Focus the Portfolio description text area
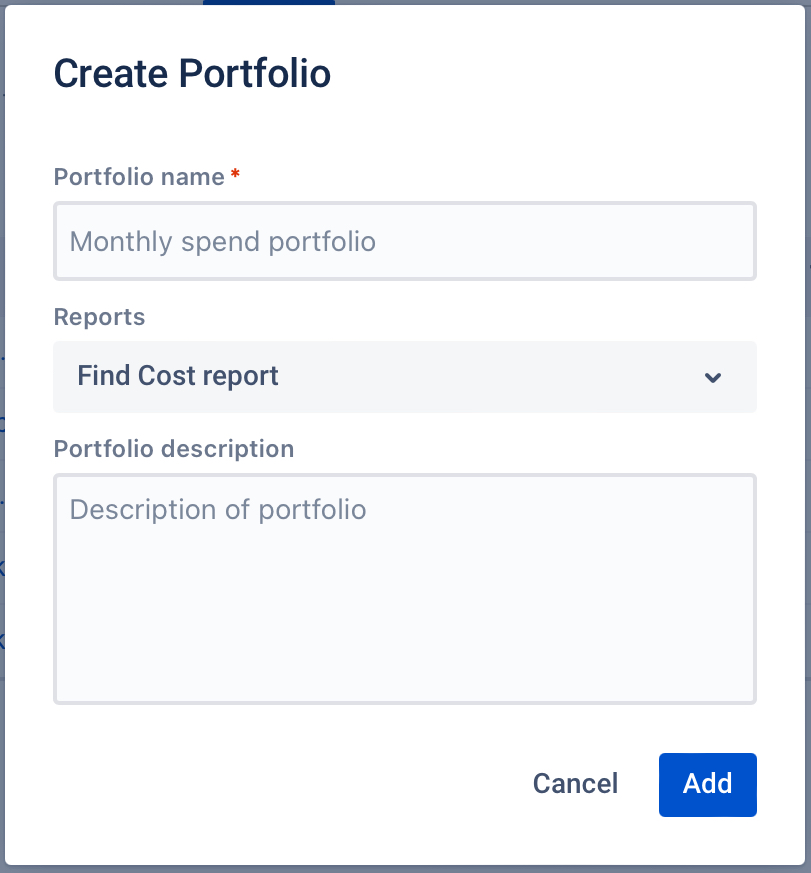Viewport: 811px width, 873px height. coord(404,588)
